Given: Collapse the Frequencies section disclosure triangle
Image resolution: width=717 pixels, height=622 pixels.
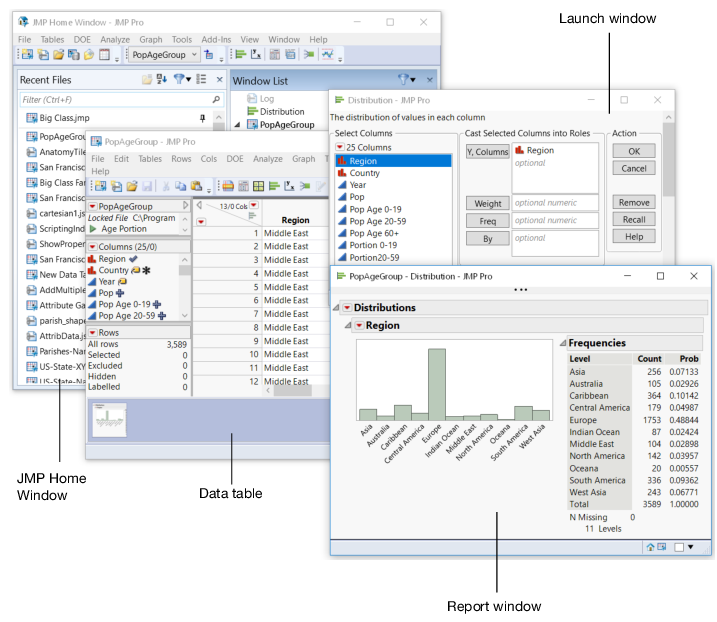Looking at the screenshot, I should coord(561,344).
